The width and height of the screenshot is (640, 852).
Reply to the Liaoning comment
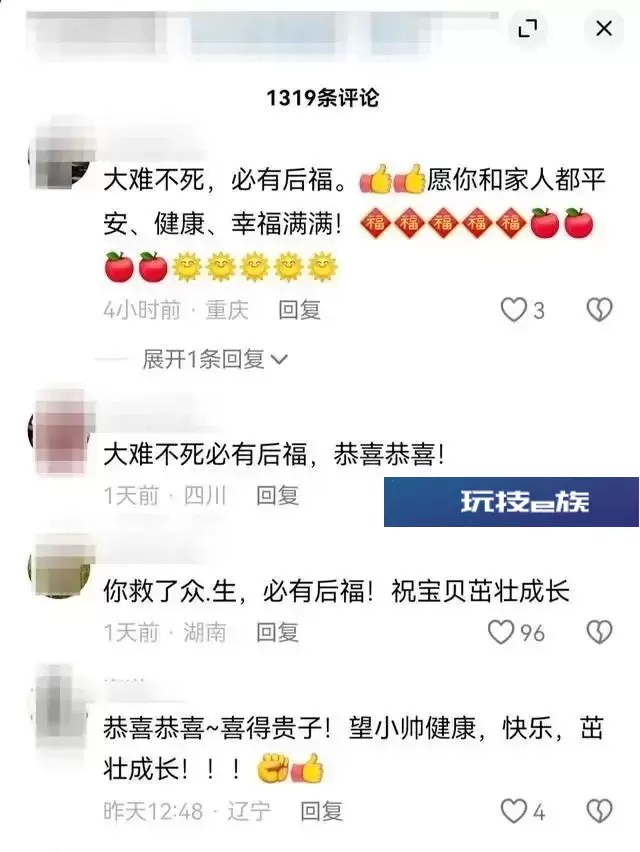(322, 811)
